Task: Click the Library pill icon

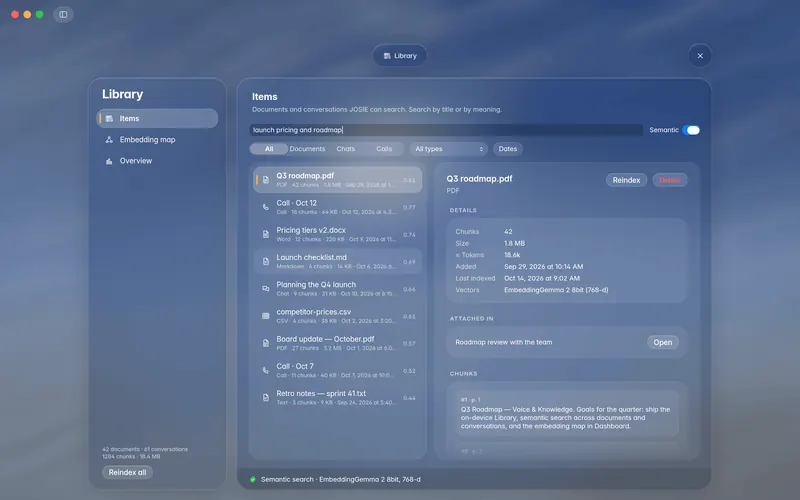Action: 387,56
